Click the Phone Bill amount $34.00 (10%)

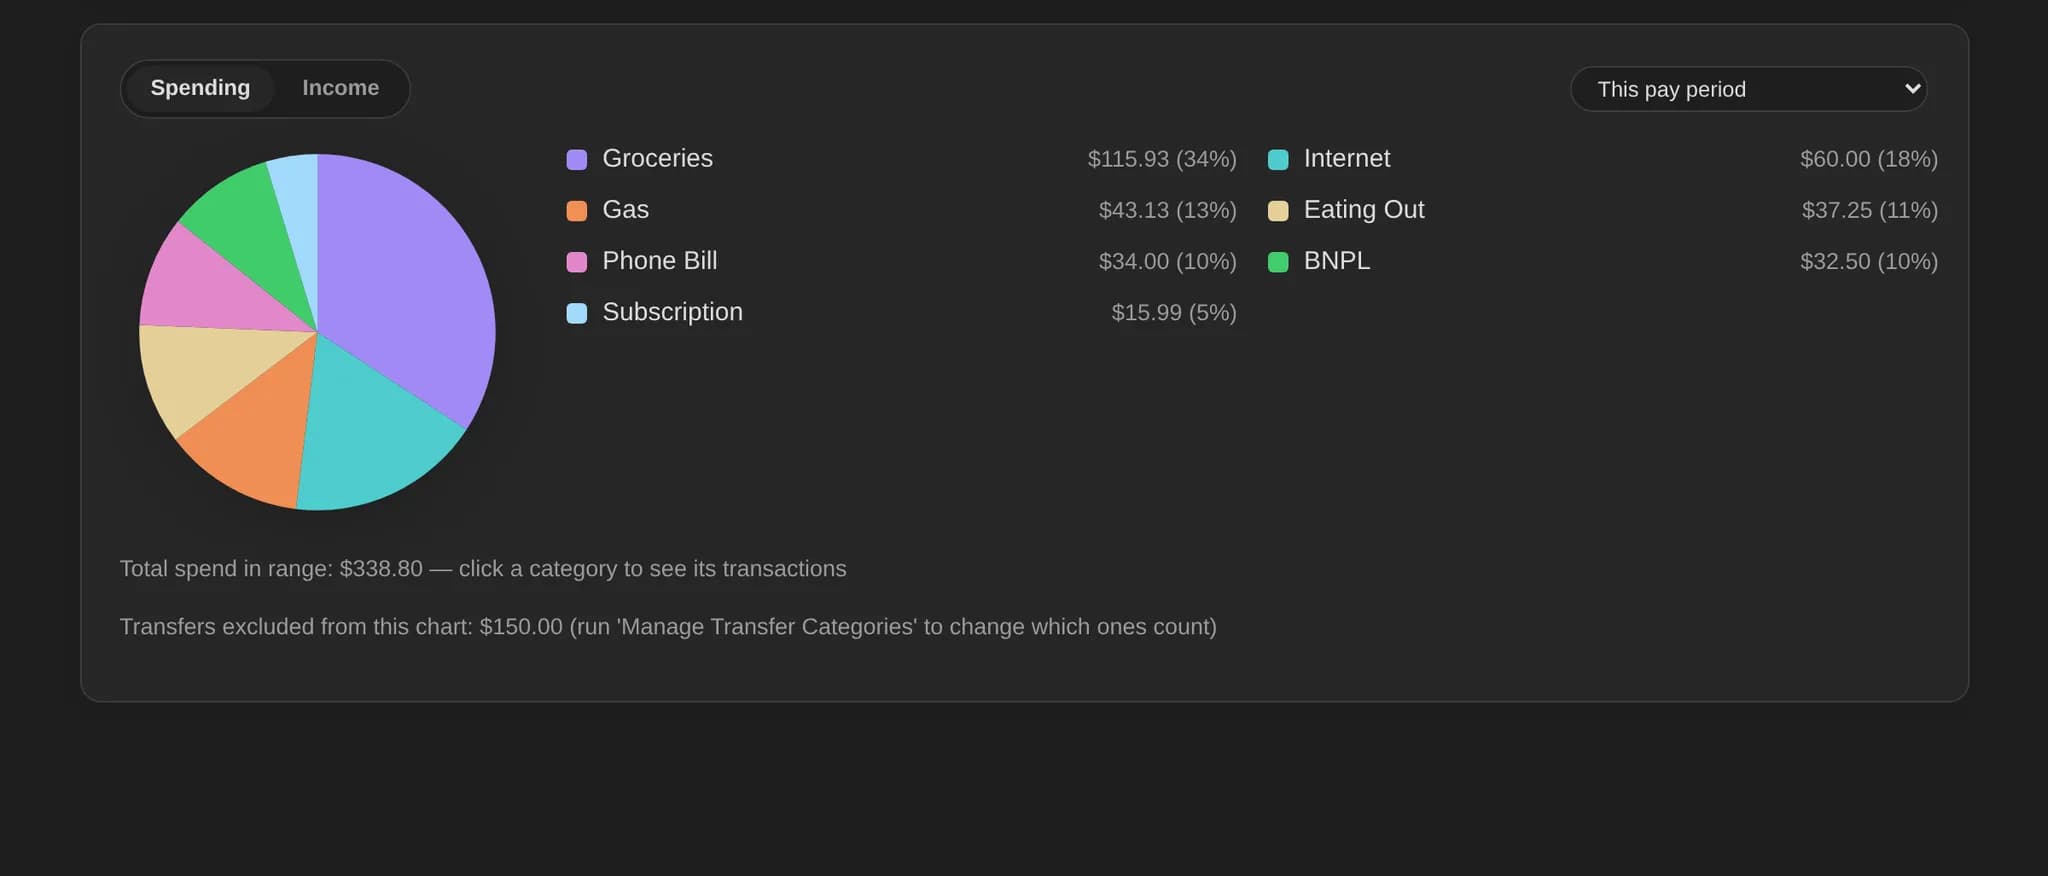pos(1167,261)
